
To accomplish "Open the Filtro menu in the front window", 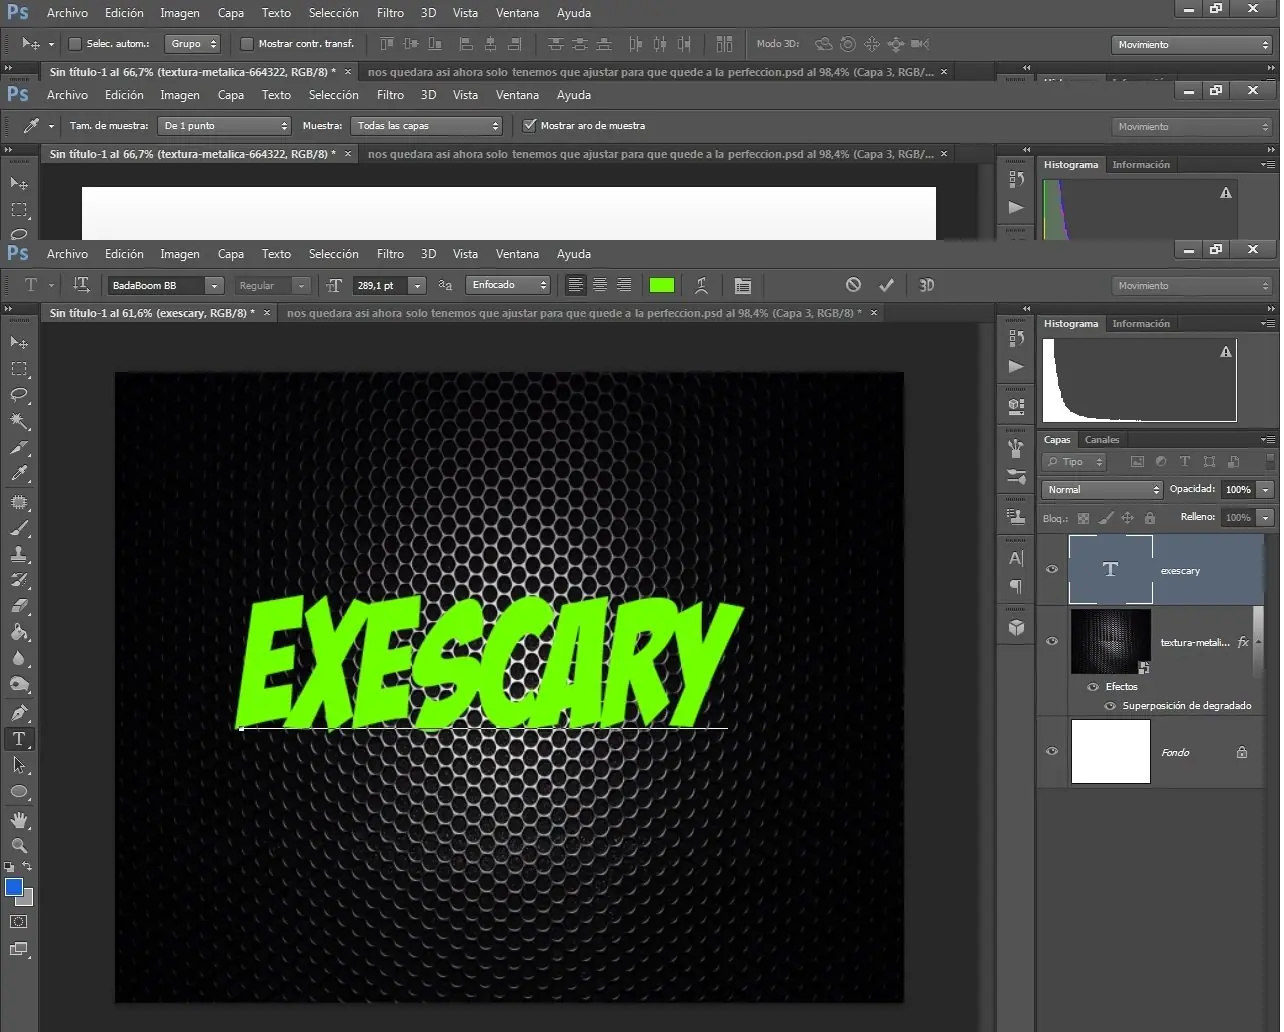I will coord(390,254).
